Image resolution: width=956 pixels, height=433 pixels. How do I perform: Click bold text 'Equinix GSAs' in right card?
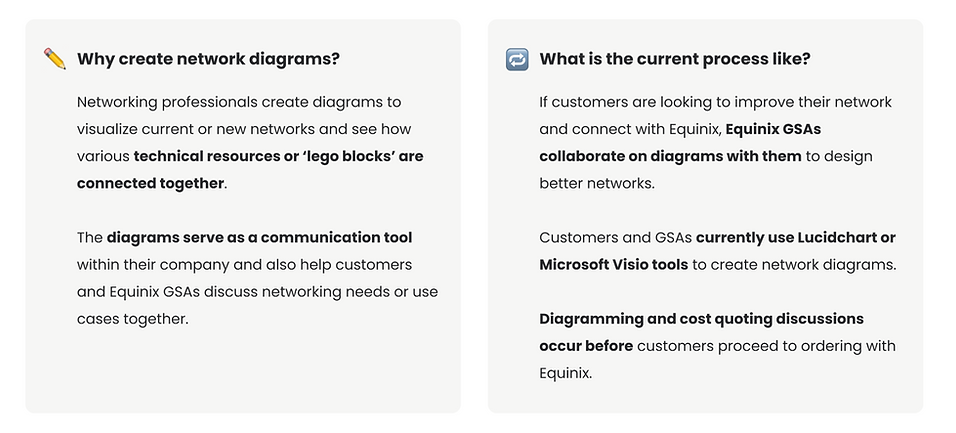773,129
